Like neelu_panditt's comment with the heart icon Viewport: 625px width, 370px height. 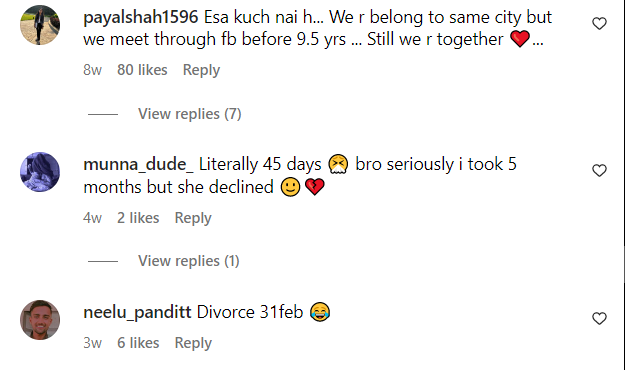pyautogui.click(x=599, y=318)
